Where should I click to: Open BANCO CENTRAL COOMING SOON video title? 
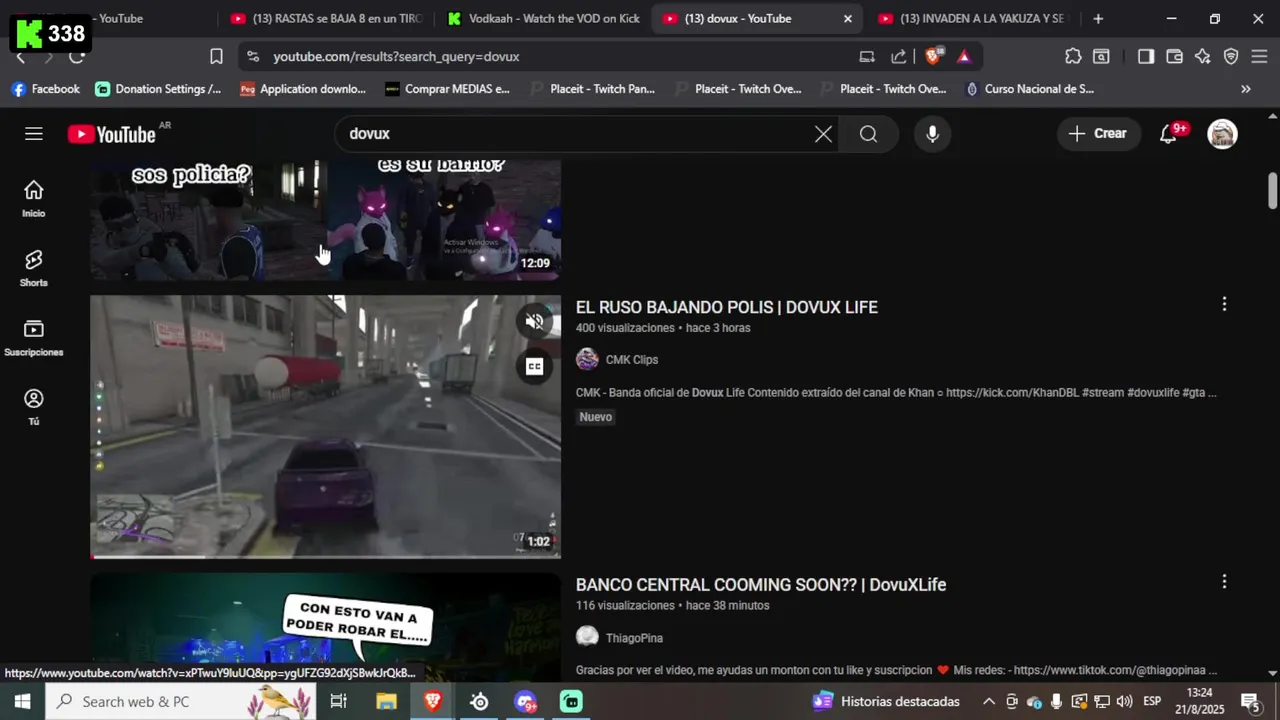[761, 585]
